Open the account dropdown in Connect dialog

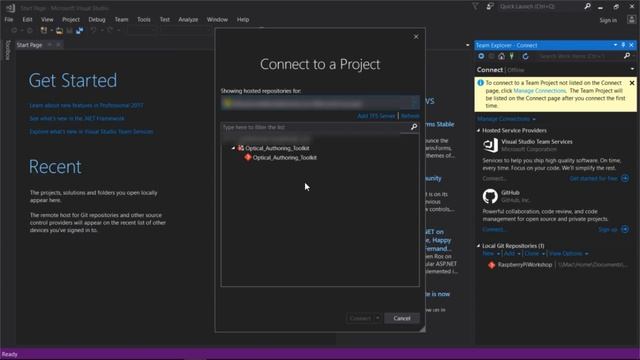click(x=415, y=103)
